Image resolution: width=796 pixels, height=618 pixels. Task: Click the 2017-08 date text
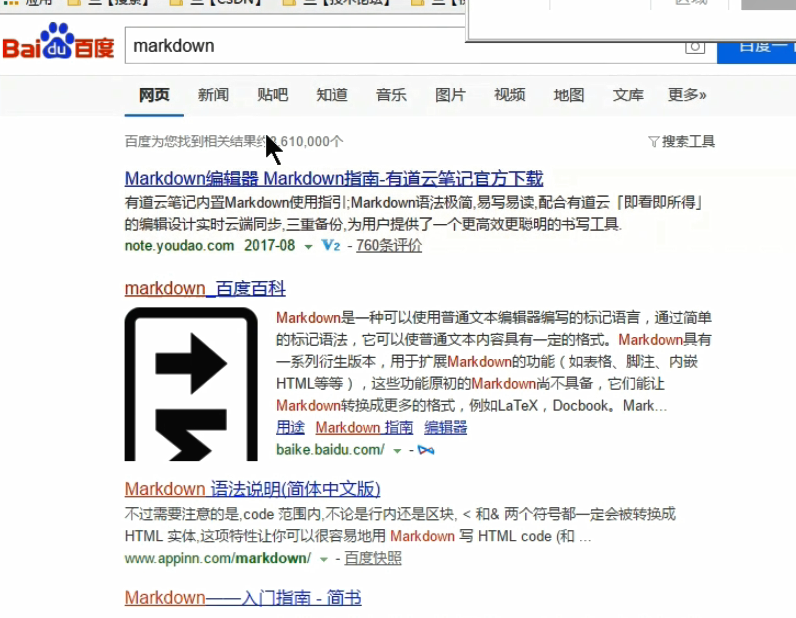pos(270,246)
